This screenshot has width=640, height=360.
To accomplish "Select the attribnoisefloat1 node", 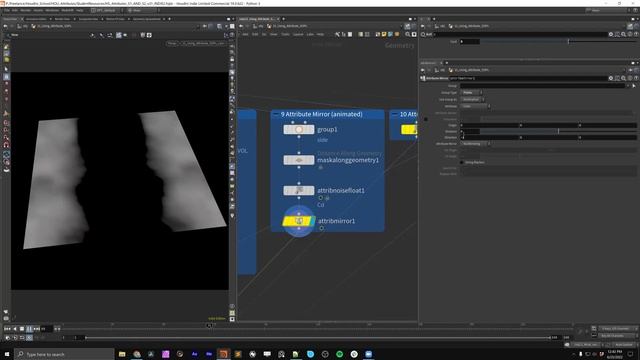I will [299, 191].
